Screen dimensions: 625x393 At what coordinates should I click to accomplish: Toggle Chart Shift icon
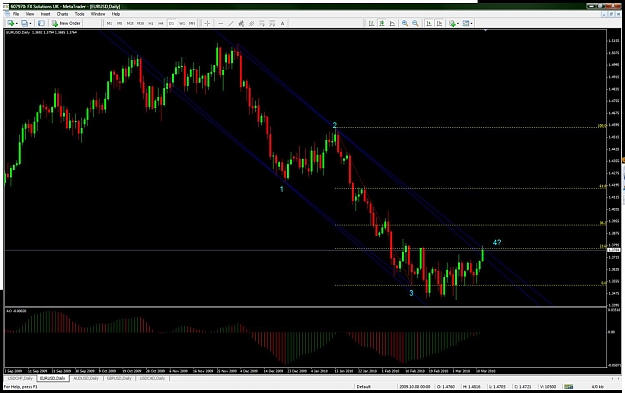click(x=439, y=24)
